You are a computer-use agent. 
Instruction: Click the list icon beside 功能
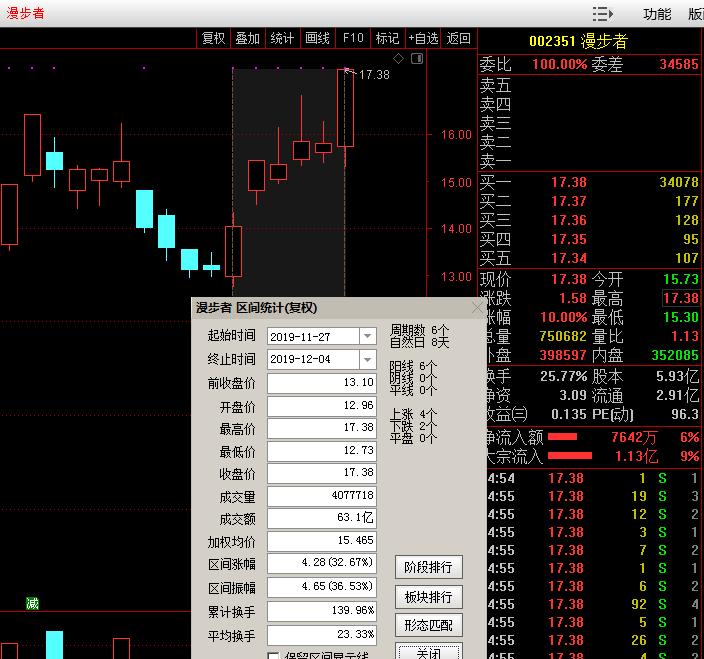(x=602, y=14)
